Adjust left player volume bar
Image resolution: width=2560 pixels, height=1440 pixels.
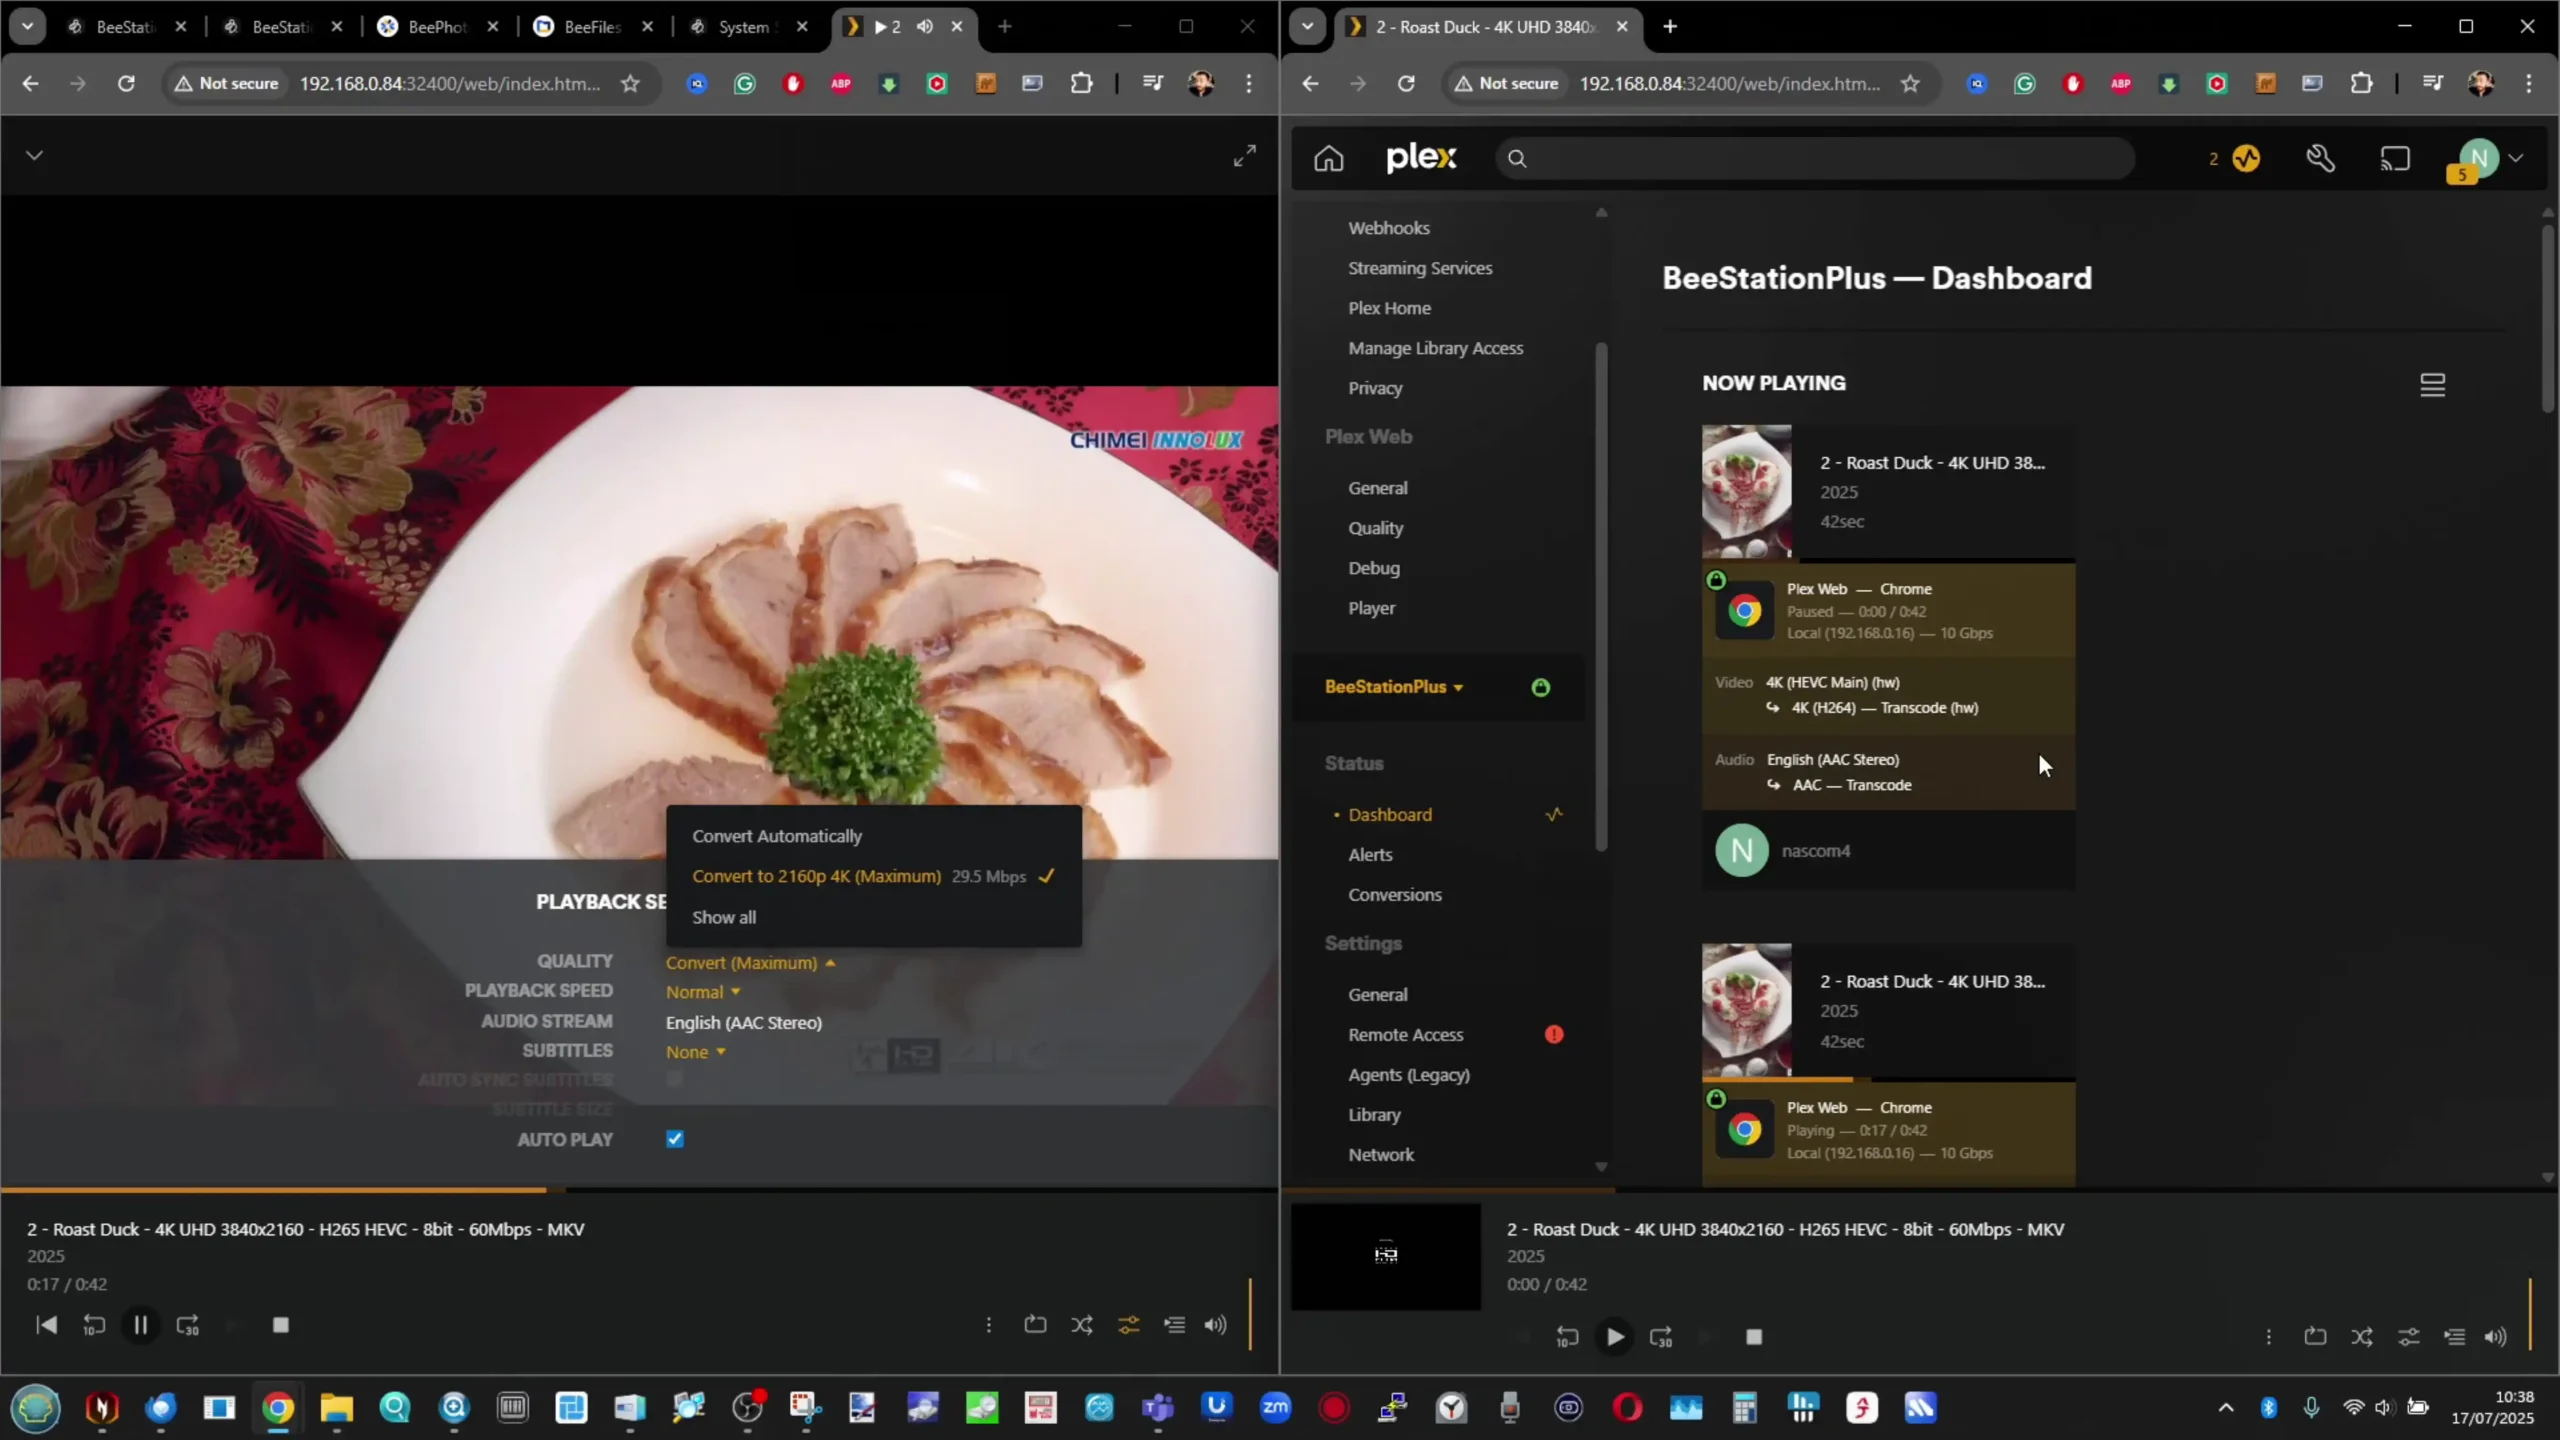1250,1313
